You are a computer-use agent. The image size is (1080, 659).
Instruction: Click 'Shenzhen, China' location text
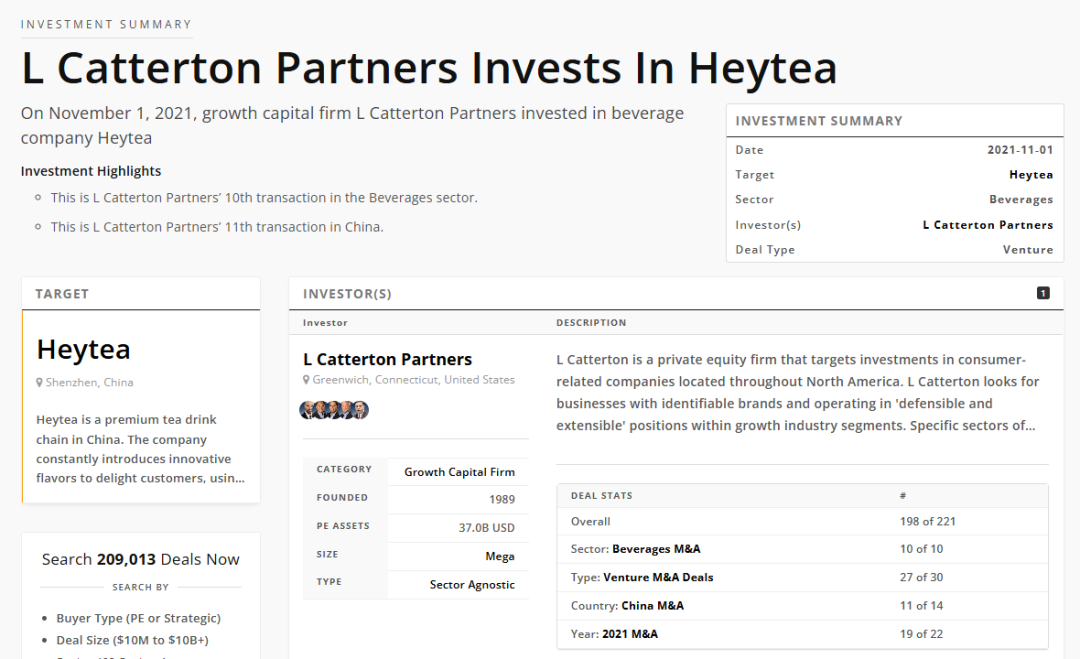90,383
